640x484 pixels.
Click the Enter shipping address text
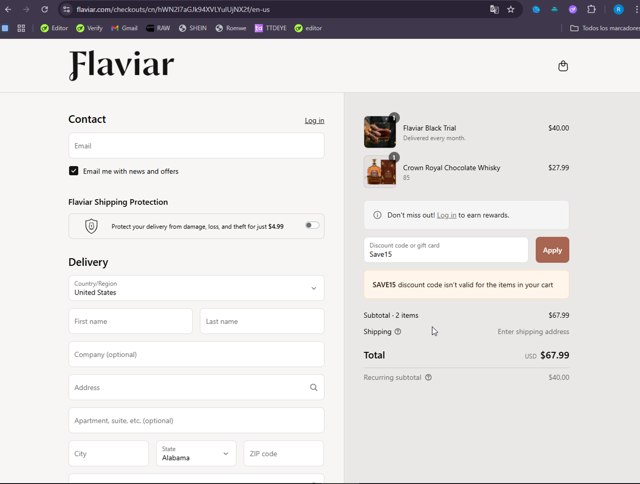click(533, 332)
